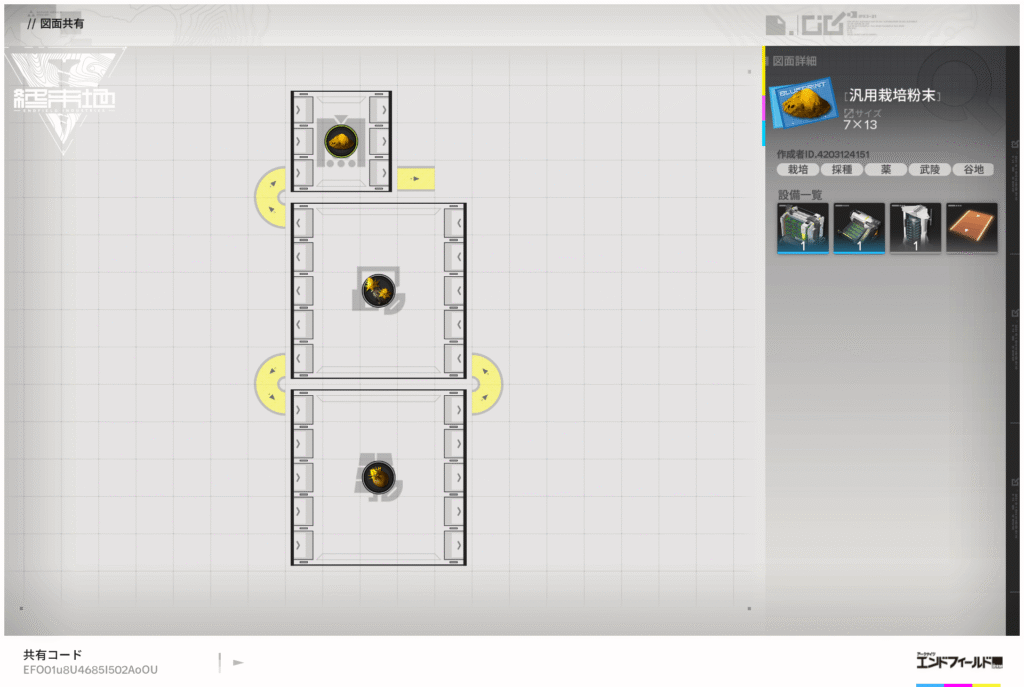1024x687 pixels.
Task: Select the tower-shaped third equipment icon
Action: (x=915, y=227)
